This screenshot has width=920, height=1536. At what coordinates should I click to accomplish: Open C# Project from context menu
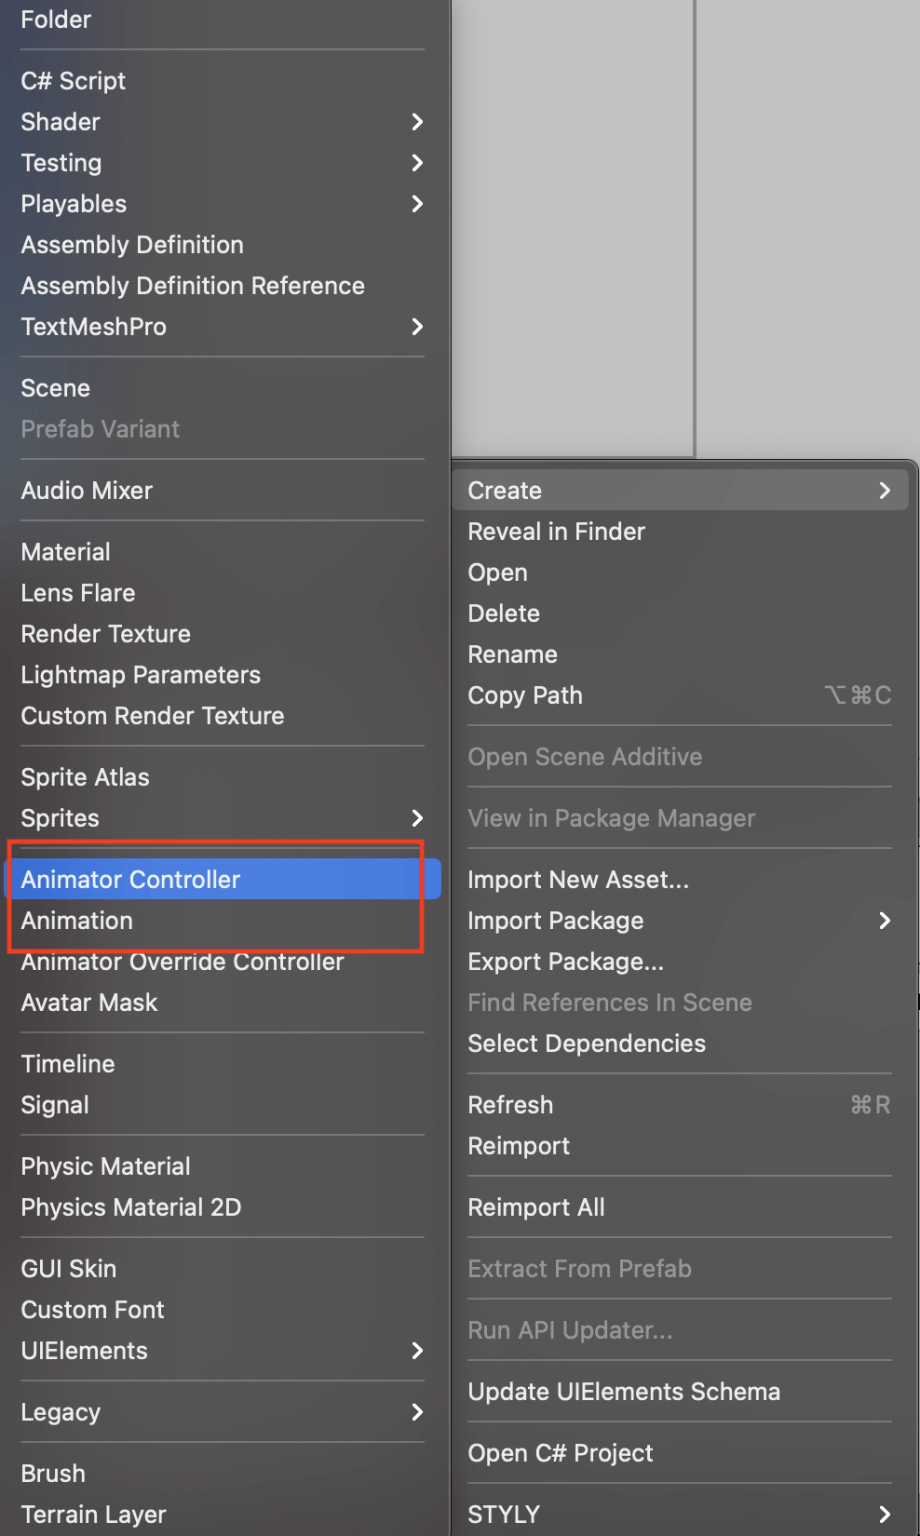point(560,1453)
